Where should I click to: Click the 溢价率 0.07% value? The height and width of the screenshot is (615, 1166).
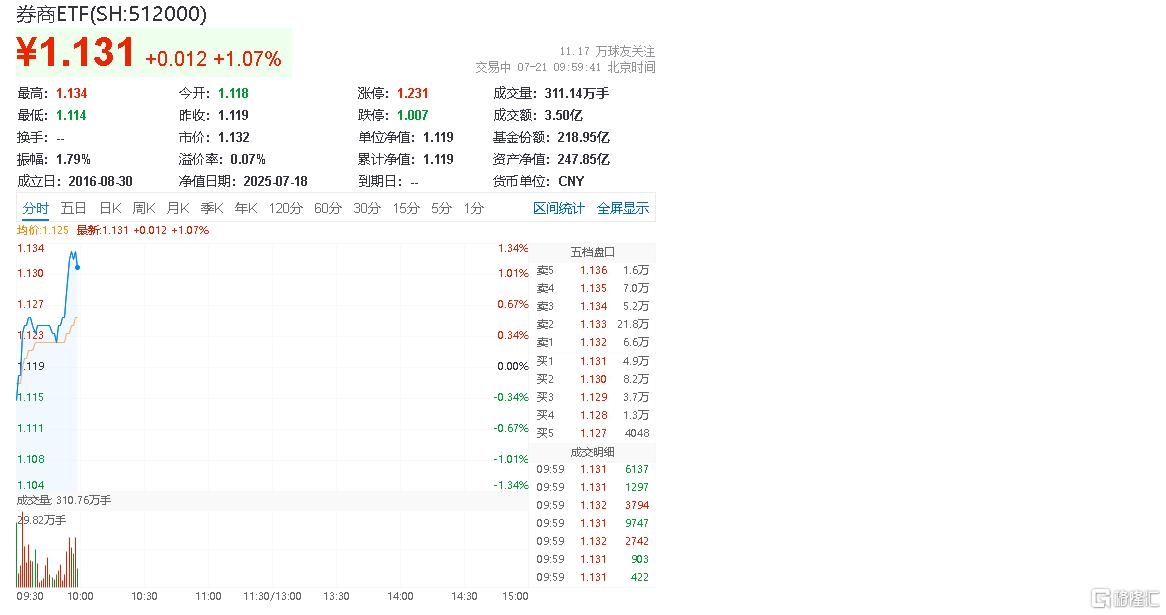pyautogui.click(x=248, y=159)
